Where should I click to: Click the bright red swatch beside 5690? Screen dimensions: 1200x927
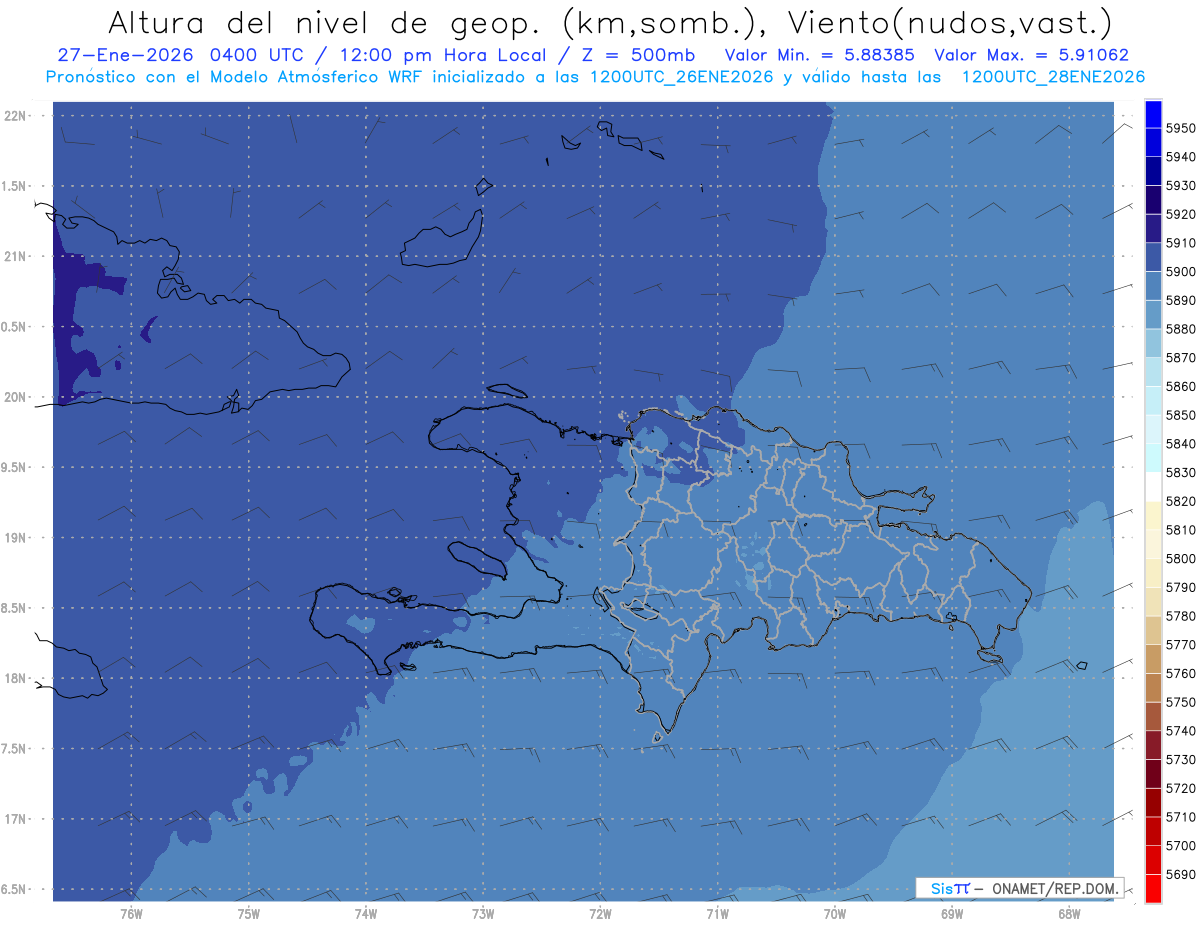pos(1152,888)
